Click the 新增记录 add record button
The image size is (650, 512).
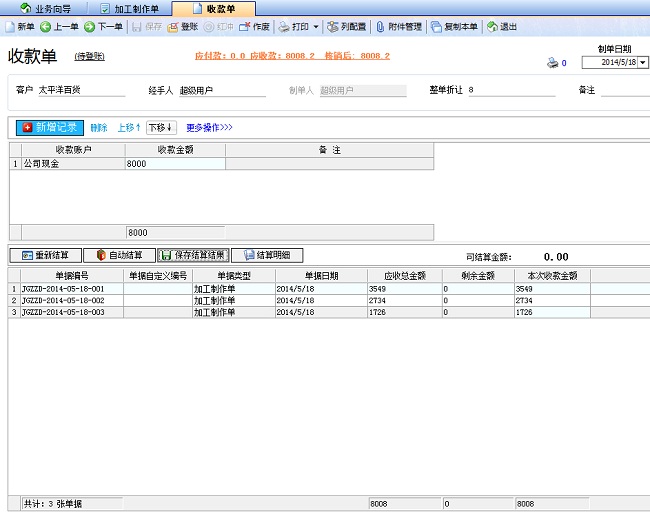50,128
